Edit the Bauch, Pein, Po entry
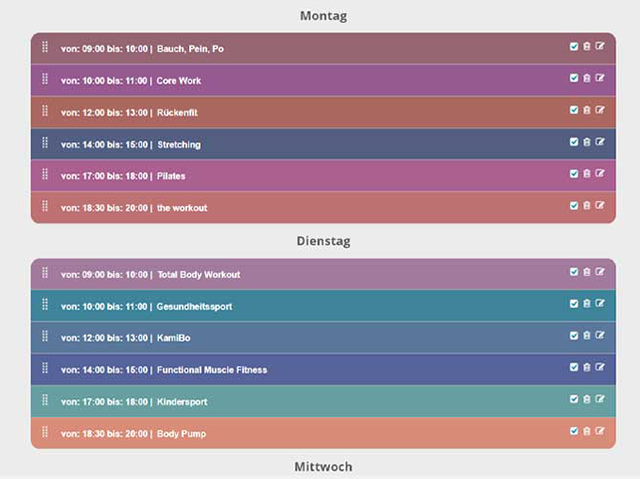This screenshot has width=640, height=479. [600, 46]
